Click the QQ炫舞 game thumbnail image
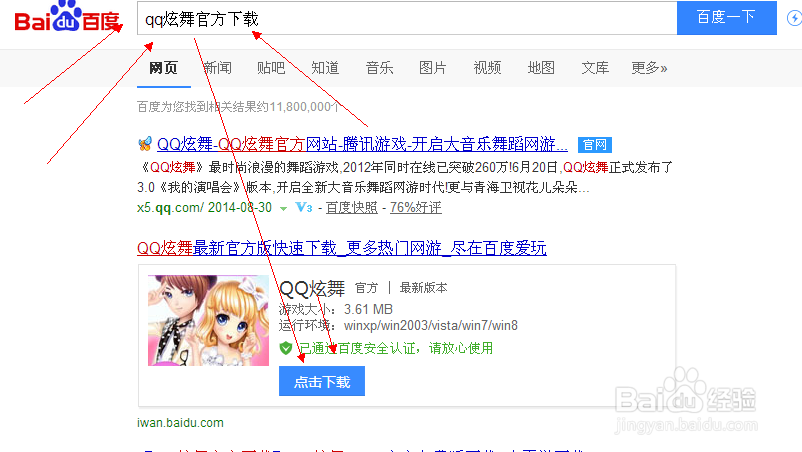 [x=208, y=321]
